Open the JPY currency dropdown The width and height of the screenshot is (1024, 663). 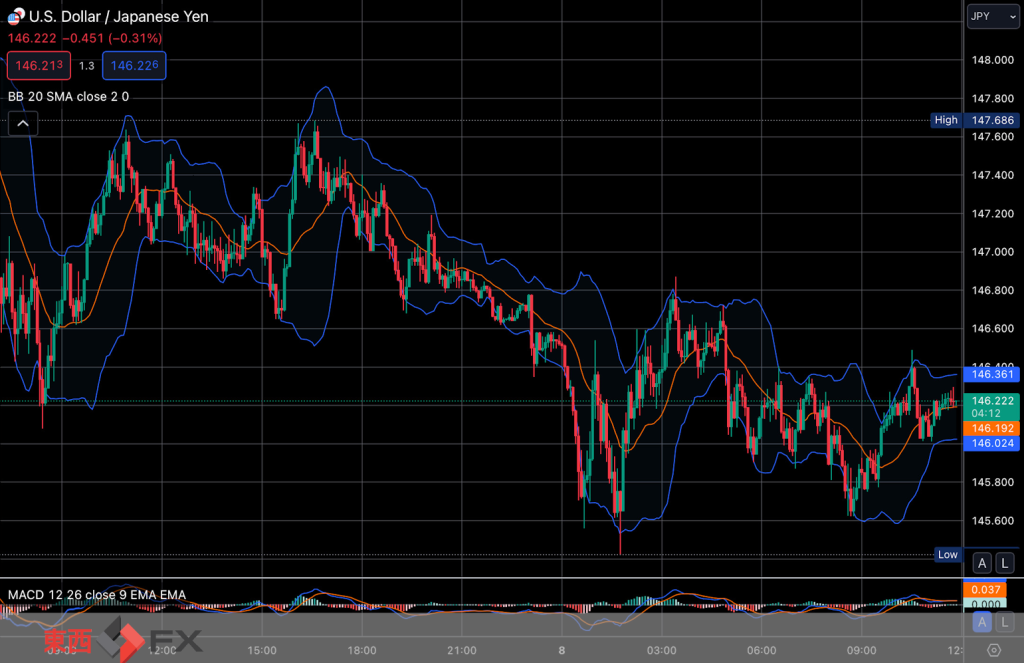point(993,16)
